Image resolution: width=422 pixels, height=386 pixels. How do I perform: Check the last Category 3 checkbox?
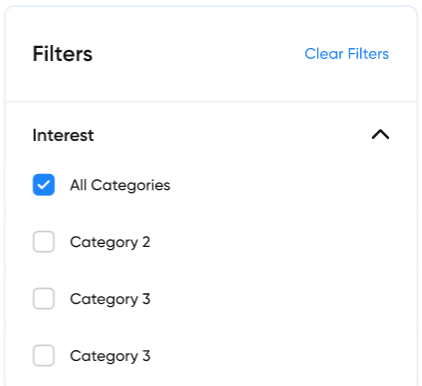point(44,355)
